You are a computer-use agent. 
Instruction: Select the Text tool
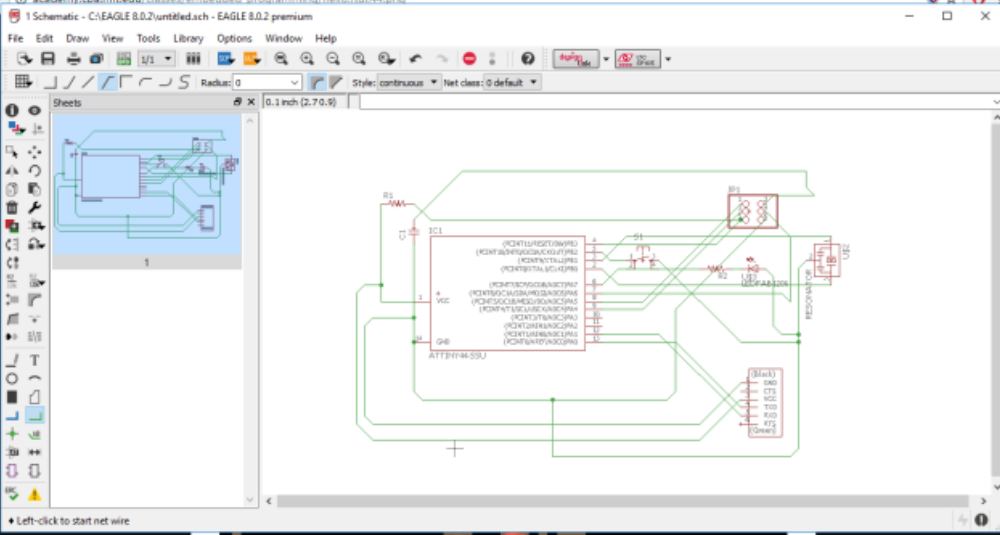pos(34,360)
